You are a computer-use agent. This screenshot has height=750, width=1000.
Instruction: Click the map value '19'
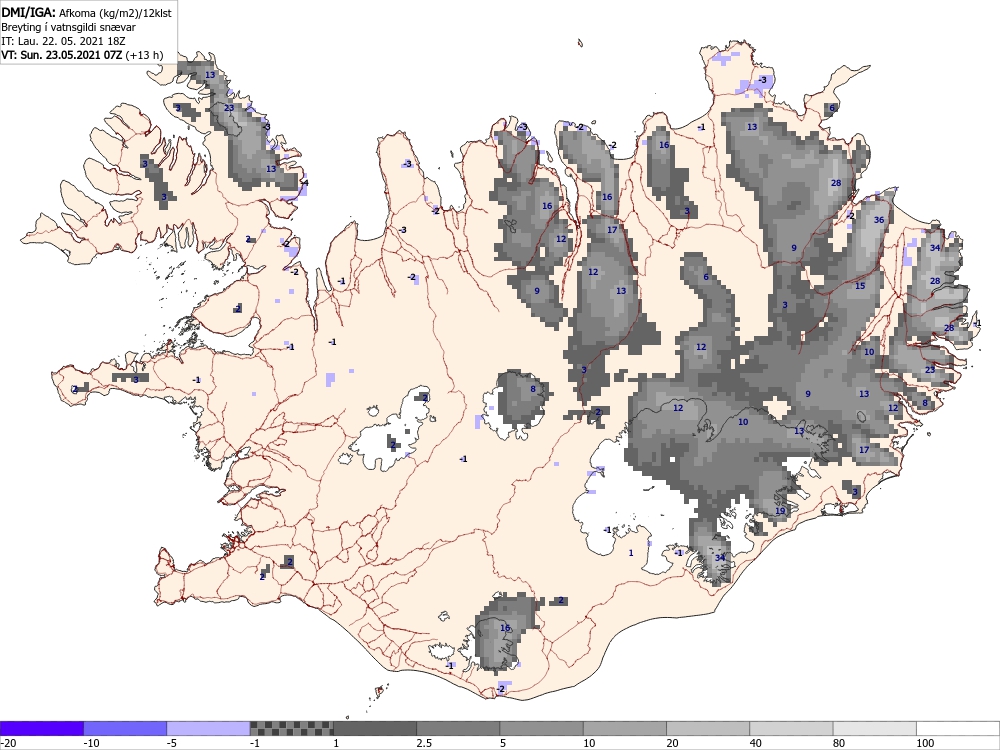click(x=780, y=511)
